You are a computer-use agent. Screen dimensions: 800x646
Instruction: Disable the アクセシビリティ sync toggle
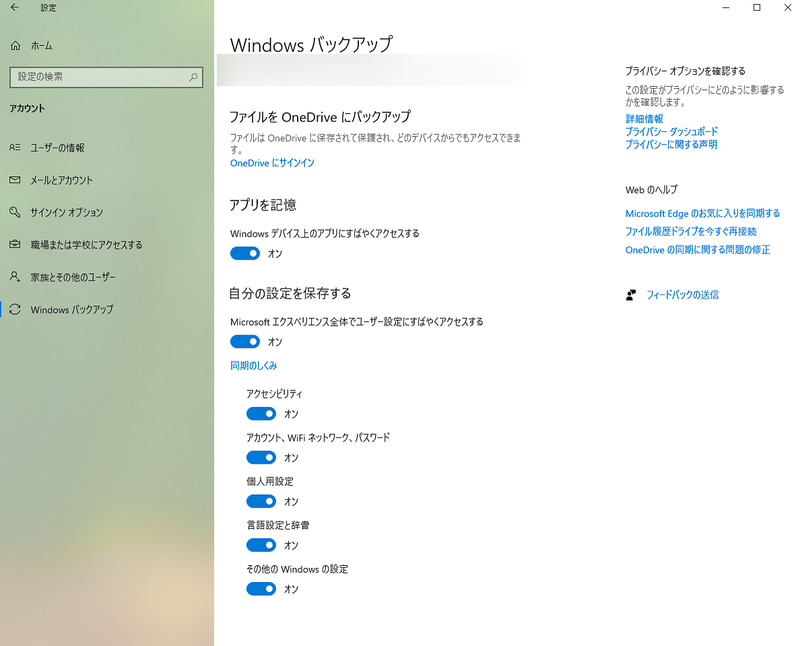(x=261, y=413)
